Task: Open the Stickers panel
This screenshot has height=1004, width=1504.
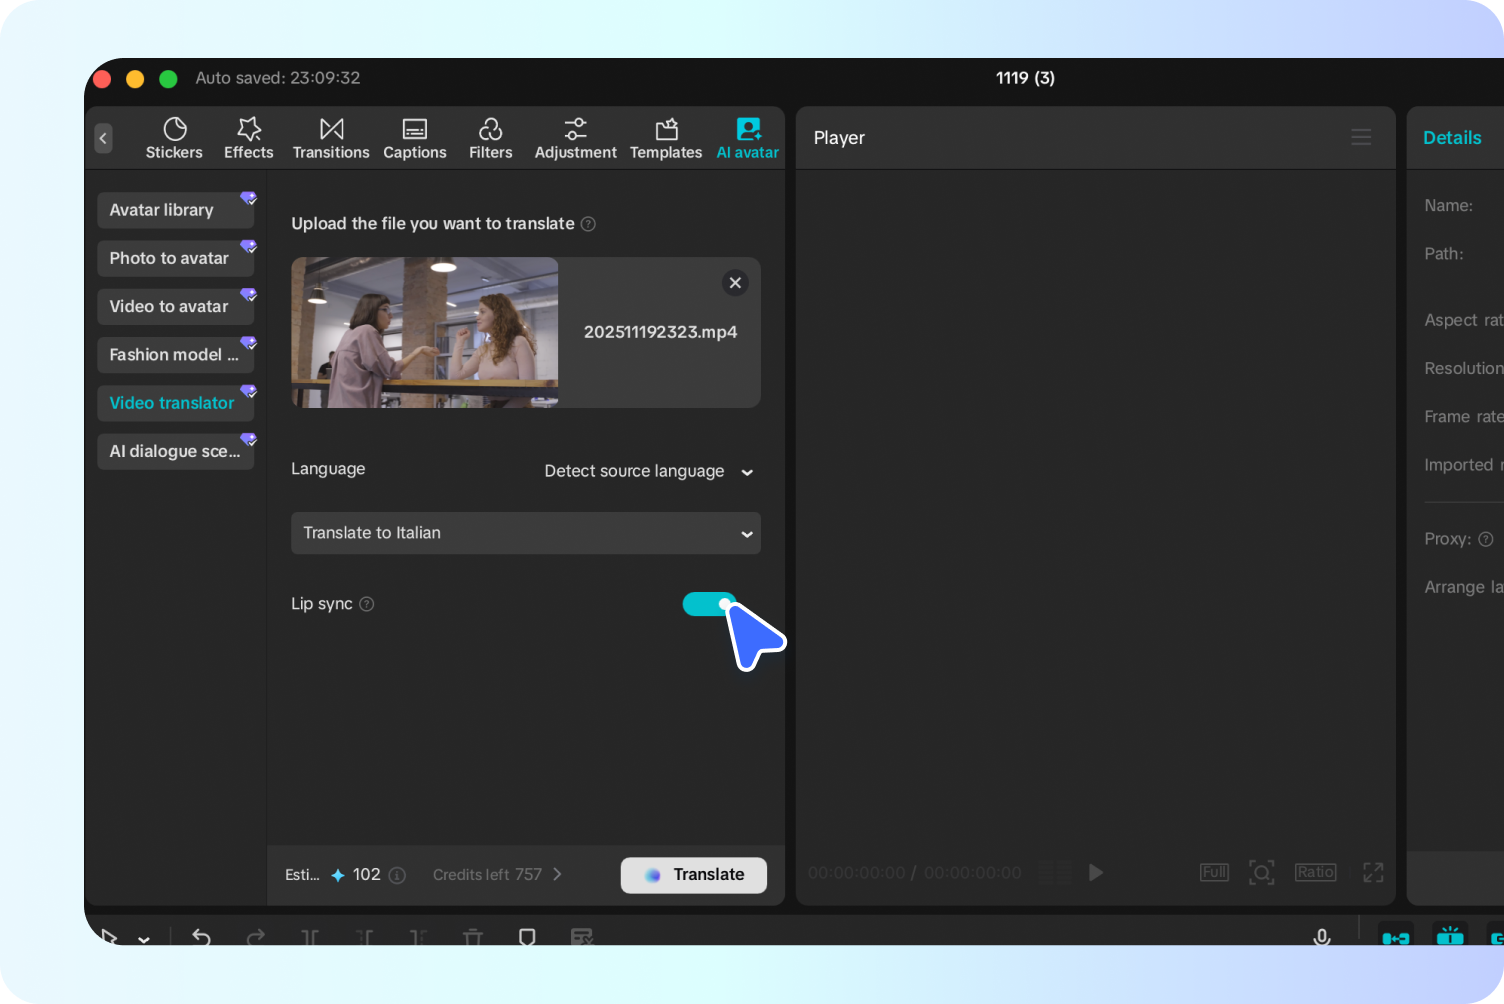Action: 174,137
